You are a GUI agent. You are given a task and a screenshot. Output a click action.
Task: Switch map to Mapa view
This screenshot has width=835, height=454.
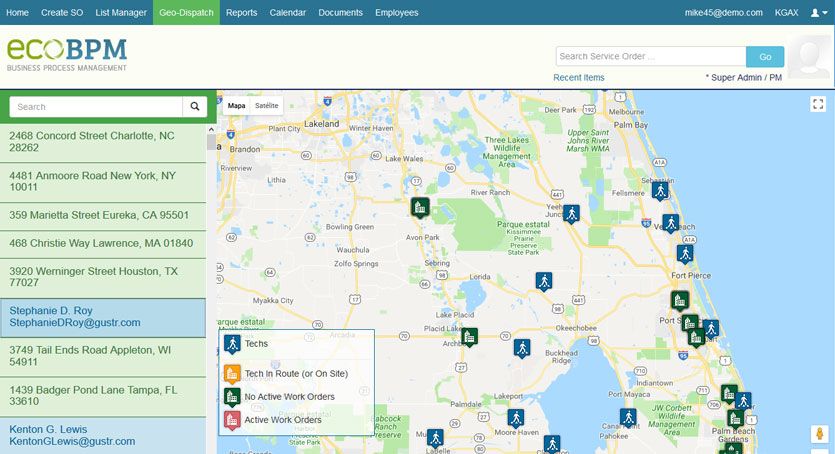pos(236,105)
